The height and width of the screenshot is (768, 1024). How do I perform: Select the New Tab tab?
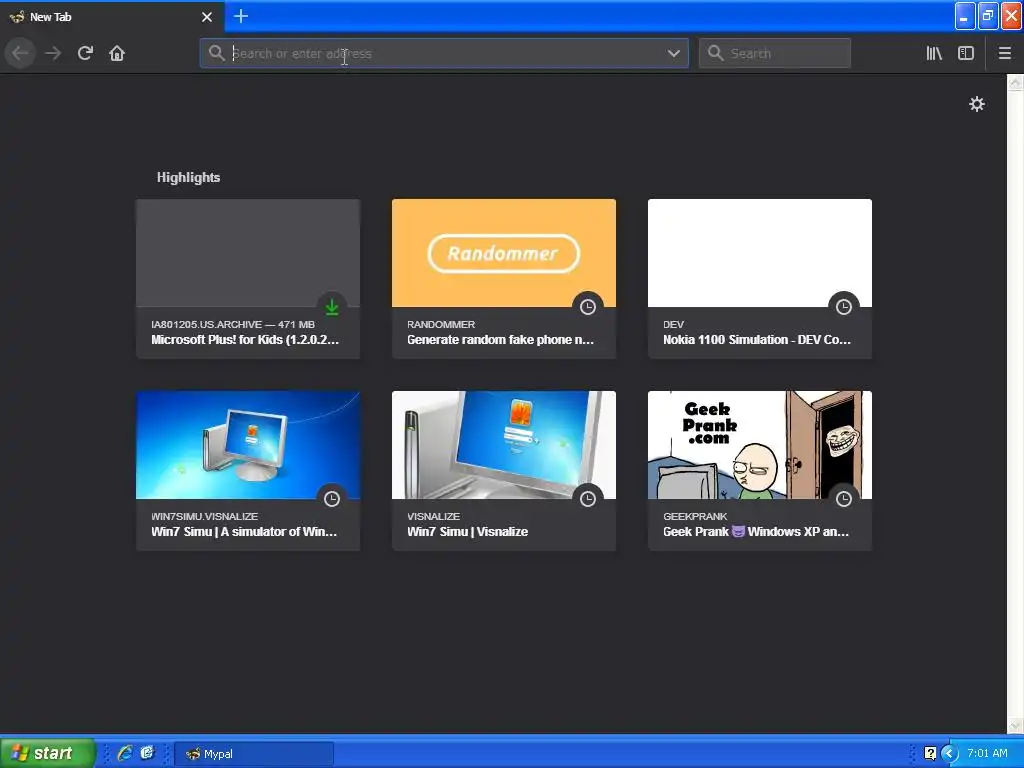point(112,16)
